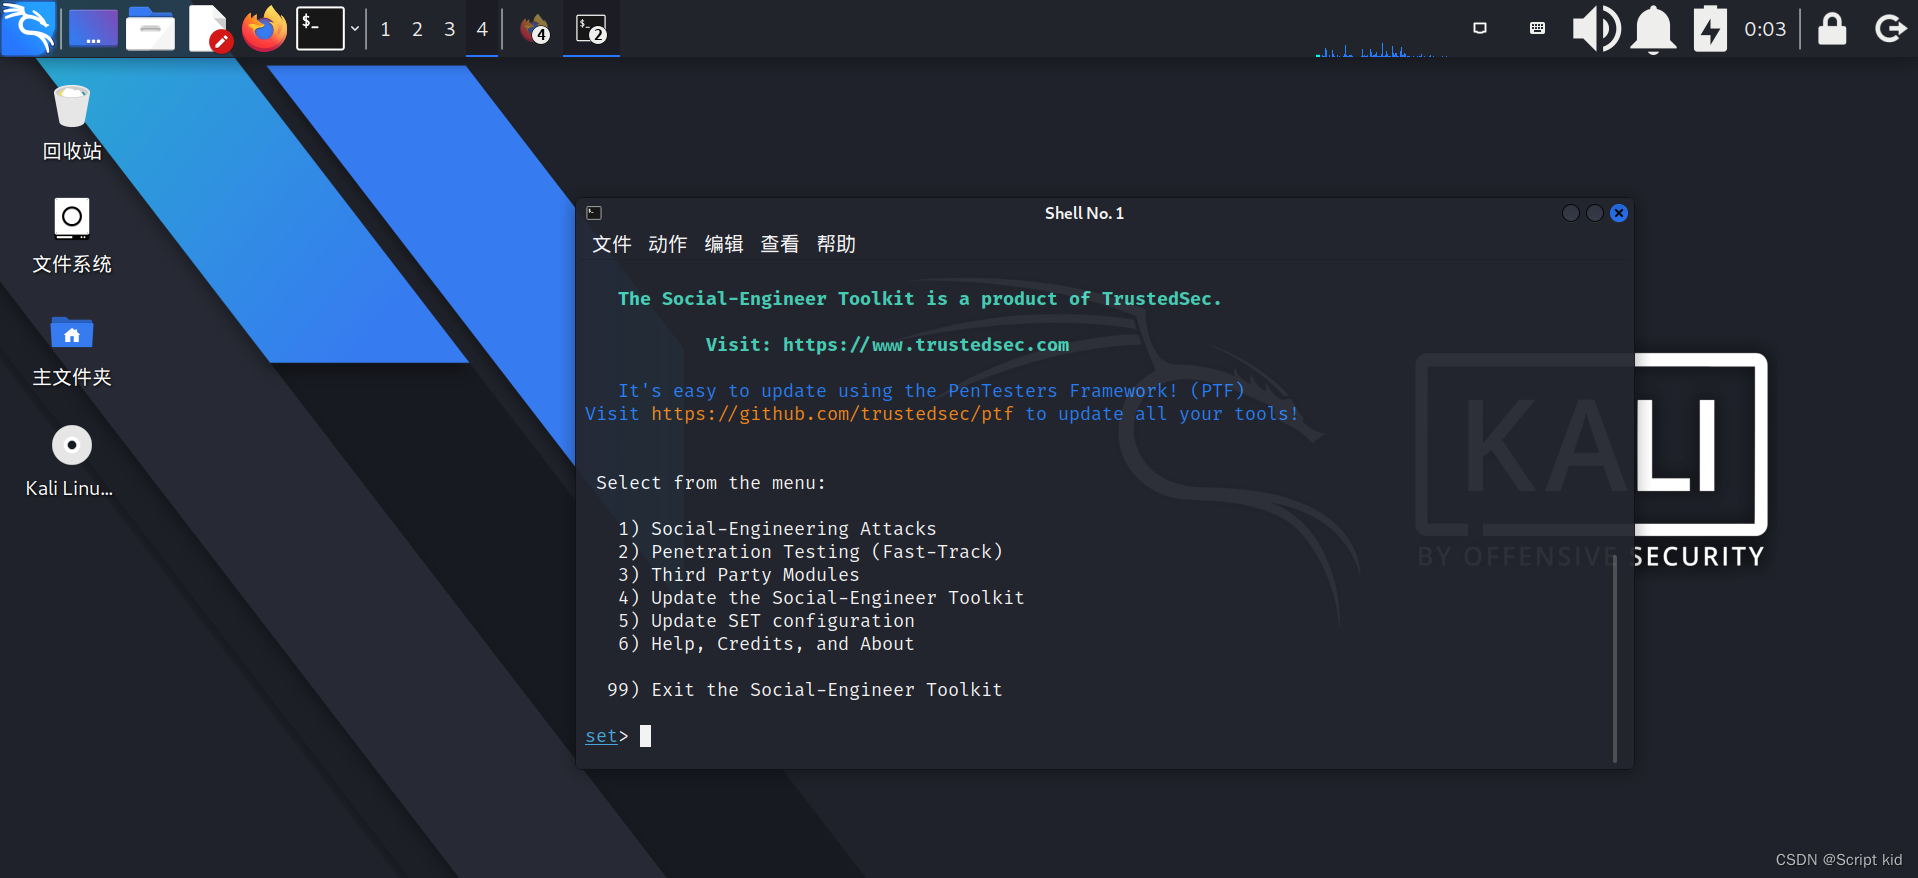Click the 'Penetration Testing (Fast-Track)' line
The width and height of the screenshot is (1918, 878).
pyautogui.click(x=810, y=552)
